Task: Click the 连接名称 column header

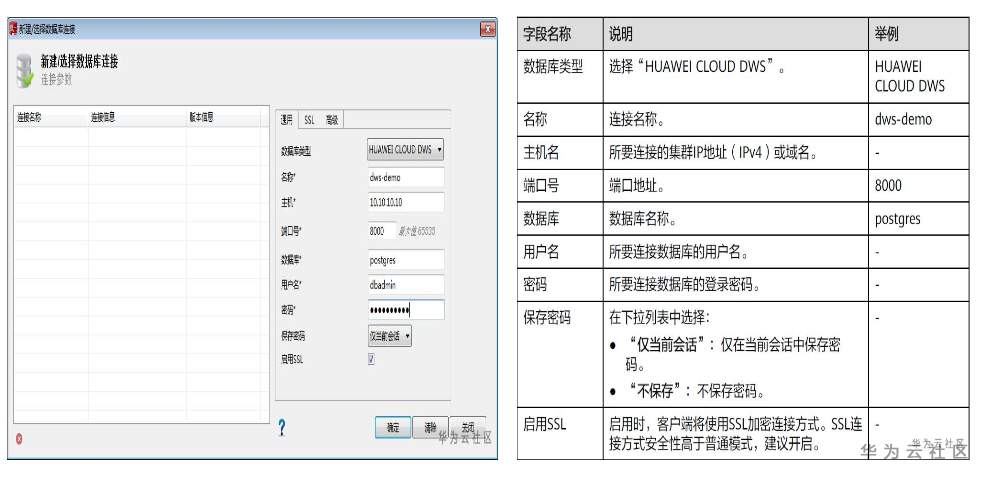Action: tap(51, 117)
